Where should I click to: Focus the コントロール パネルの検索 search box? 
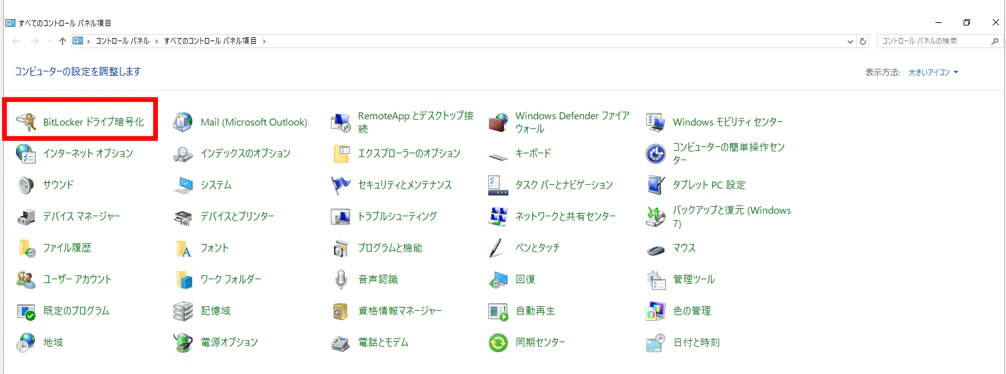click(938, 40)
